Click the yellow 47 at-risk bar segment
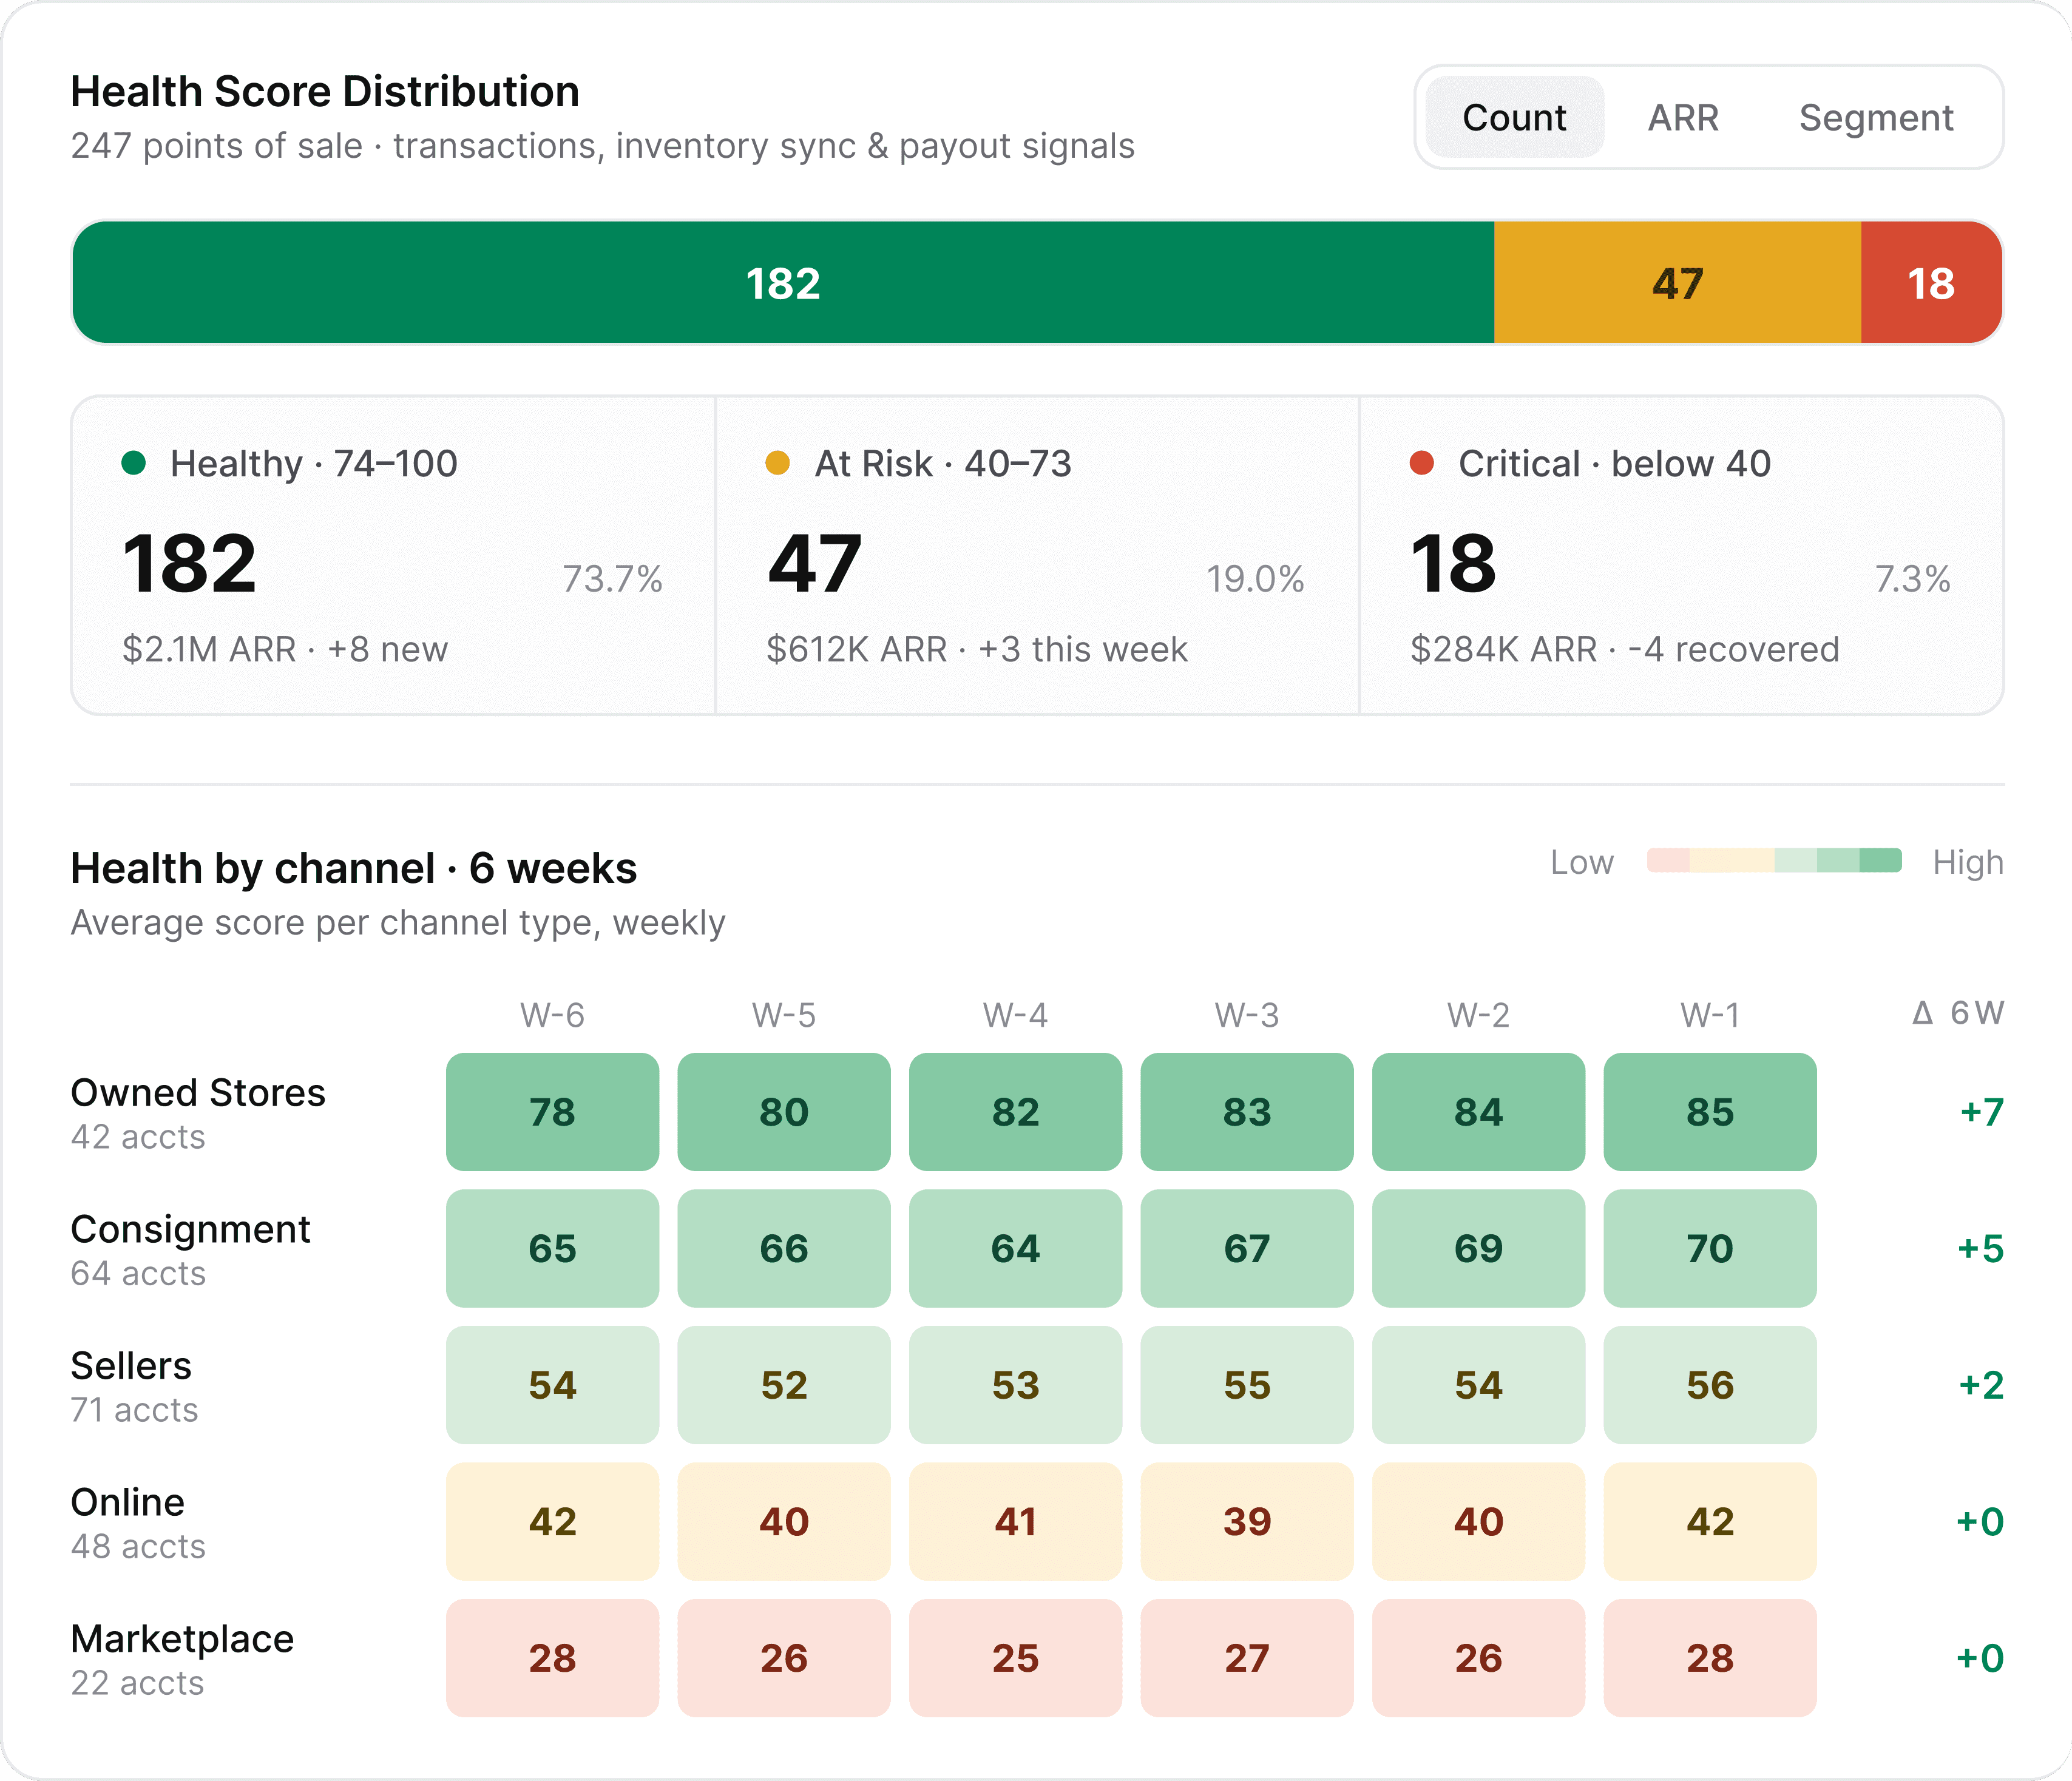Image resolution: width=2072 pixels, height=1781 pixels. click(x=1677, y=283)
